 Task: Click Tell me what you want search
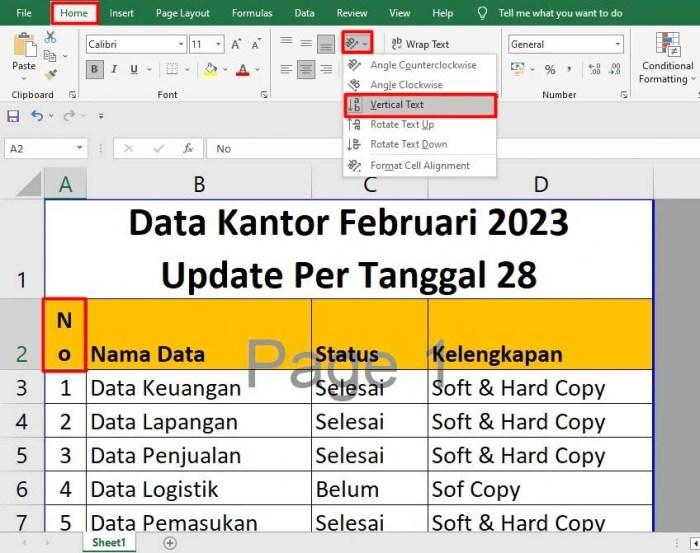click(x=560, y=13)
